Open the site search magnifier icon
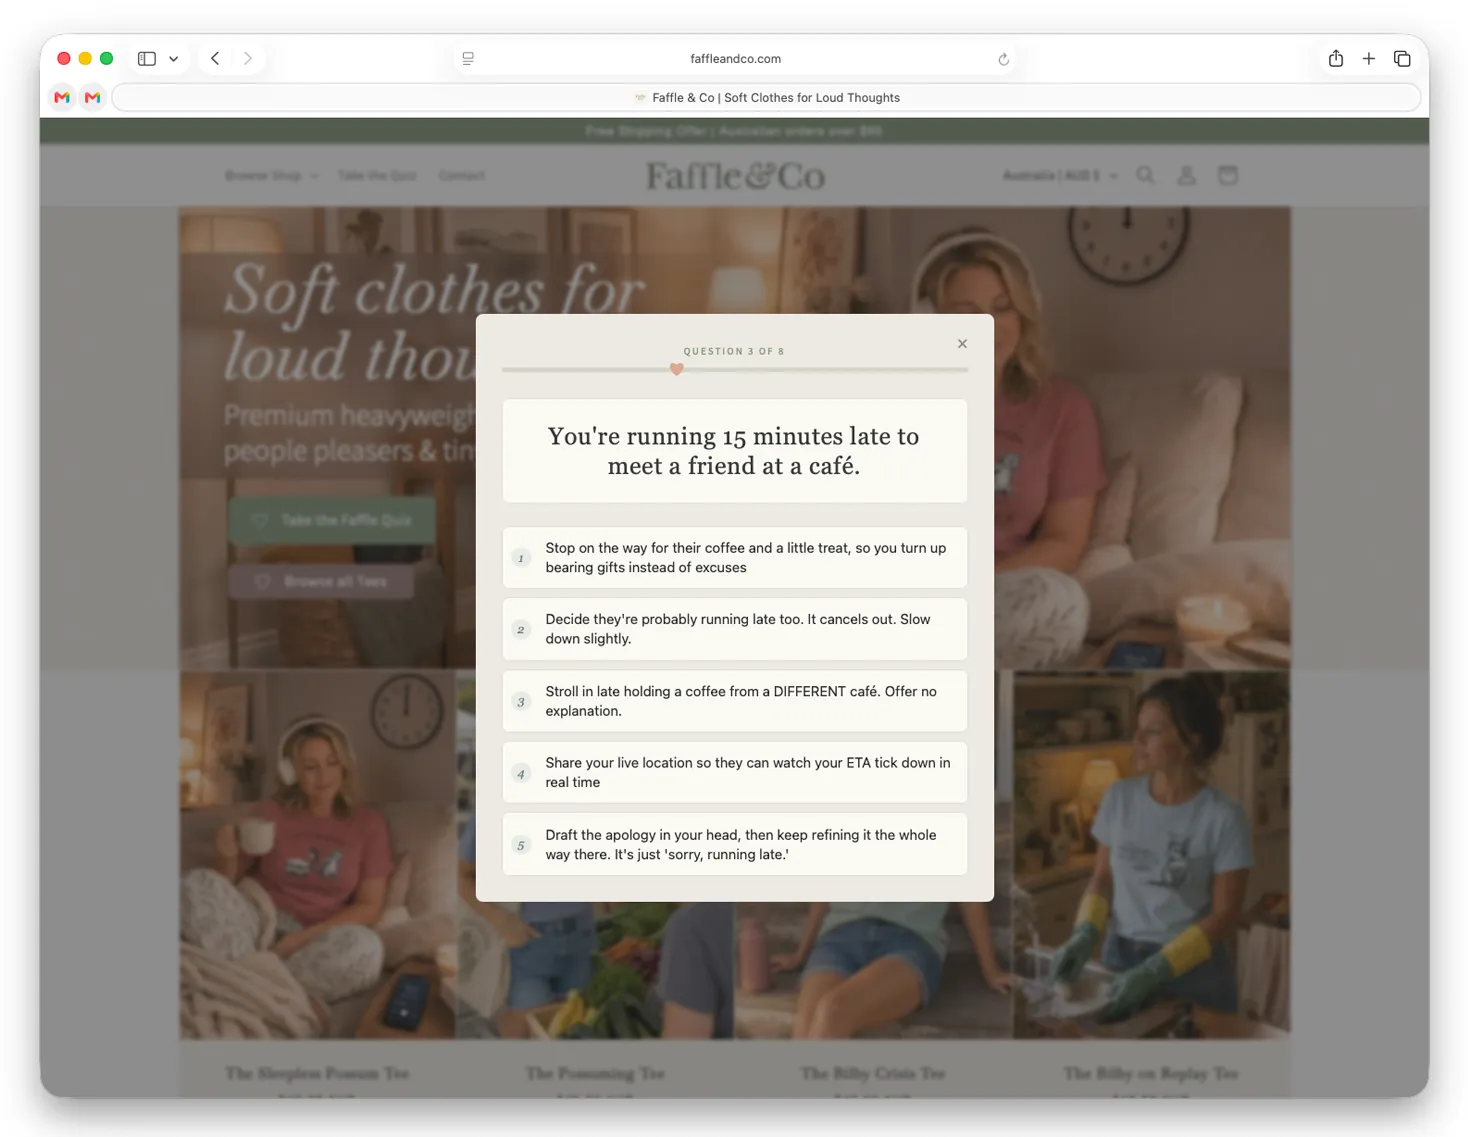The image size is (1468, 1137). pyautogui.click(x=1145, y=176)
